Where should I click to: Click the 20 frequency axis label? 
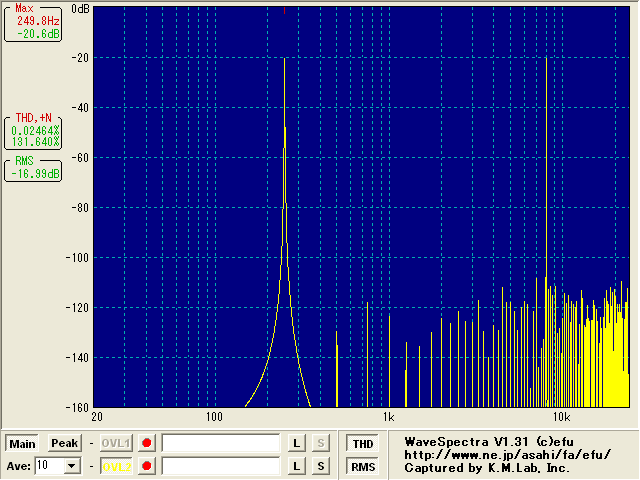pyautogui.click(x=97, y=417)
